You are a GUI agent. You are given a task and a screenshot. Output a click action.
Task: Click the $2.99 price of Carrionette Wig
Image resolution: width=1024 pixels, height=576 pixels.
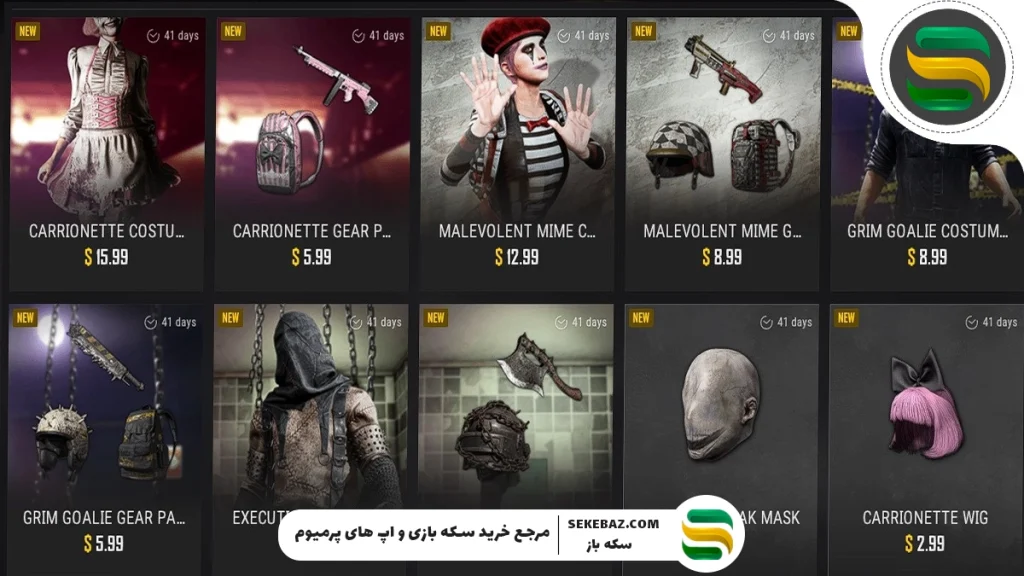point(925,543)
